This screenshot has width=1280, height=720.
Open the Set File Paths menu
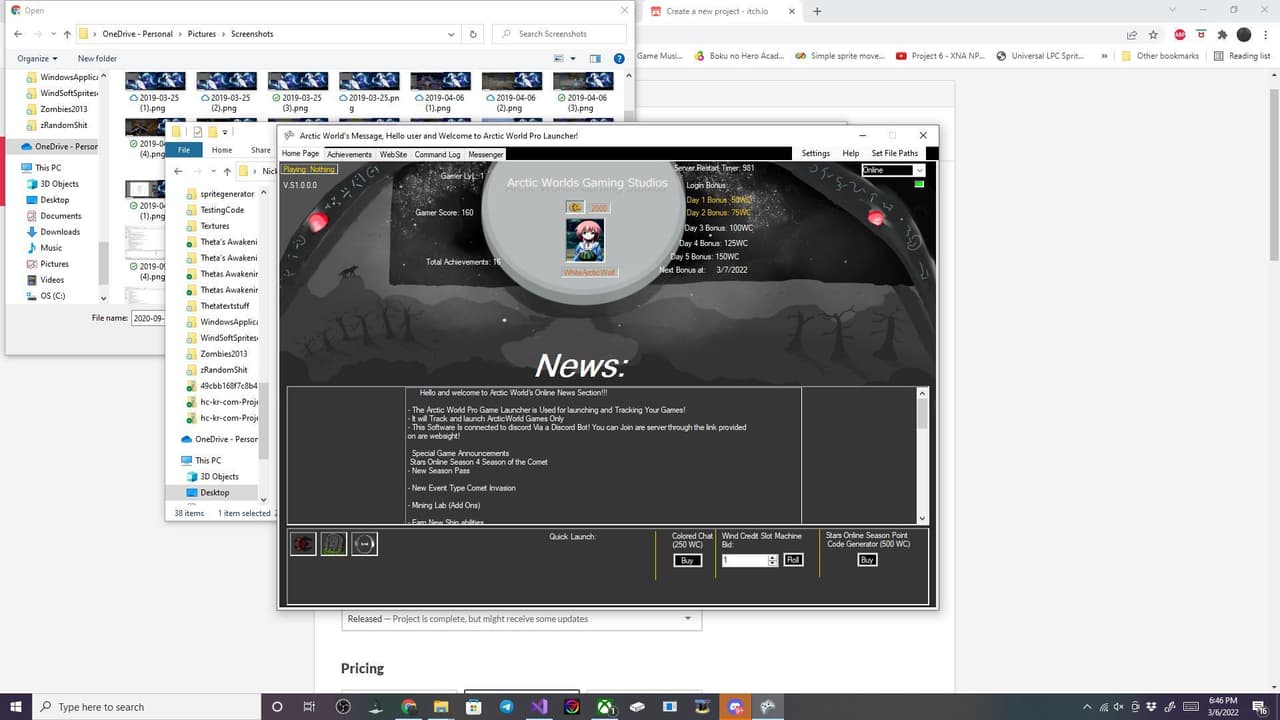click(x=895, y=153)
